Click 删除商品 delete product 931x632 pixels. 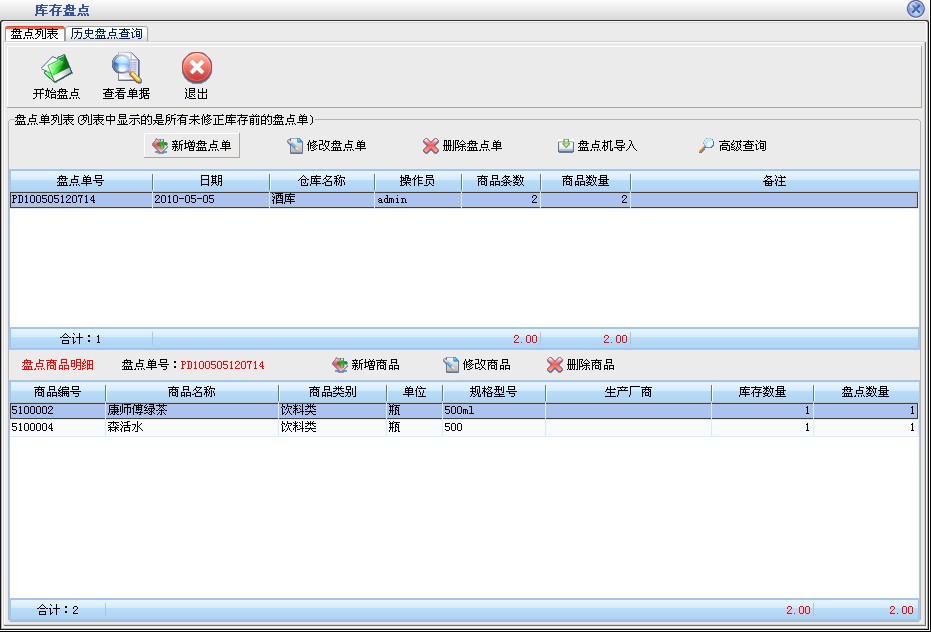tap(580, 365)
